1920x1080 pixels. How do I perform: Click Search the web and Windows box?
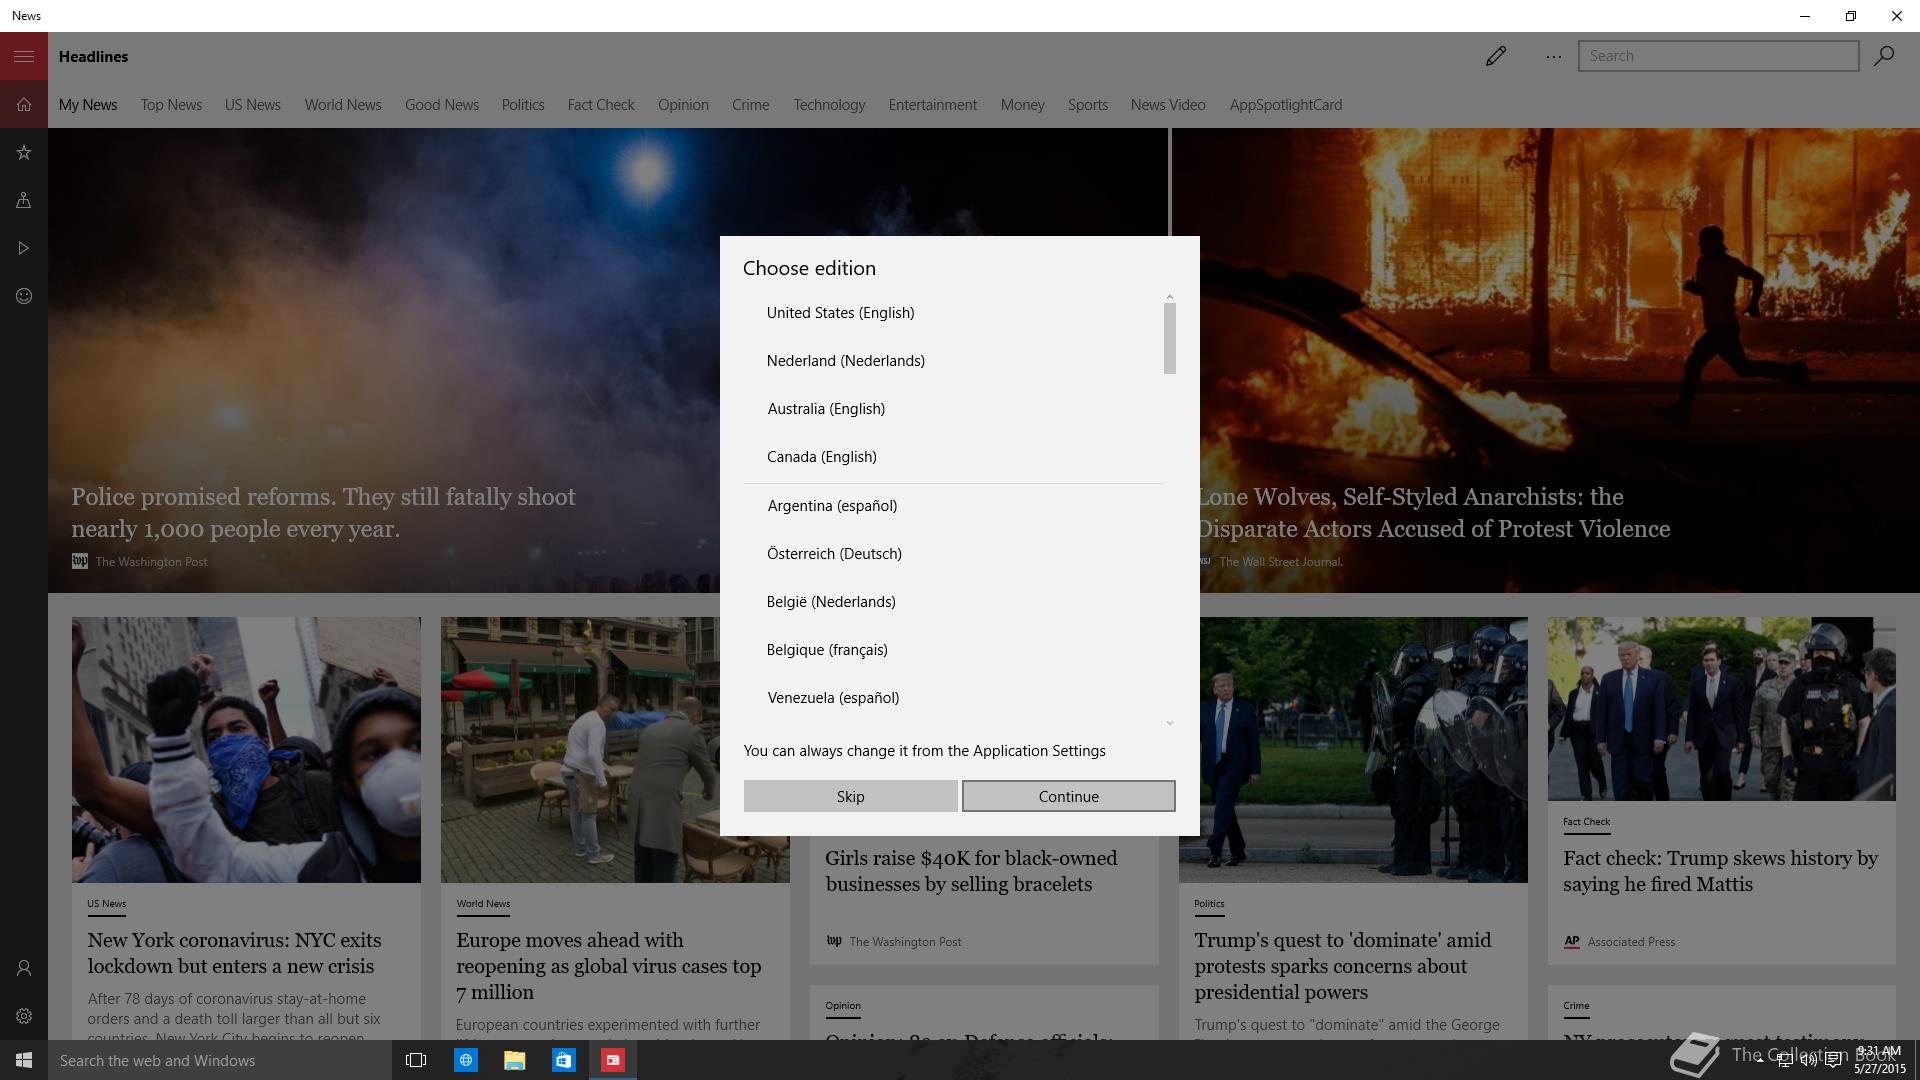click(220, 1060)
